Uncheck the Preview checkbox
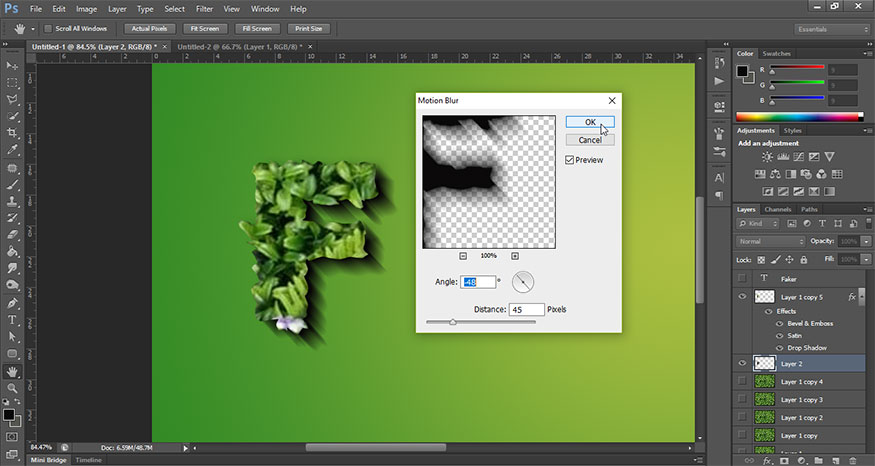The width and height of the screenshot is (875, 466). click(570, 159)
